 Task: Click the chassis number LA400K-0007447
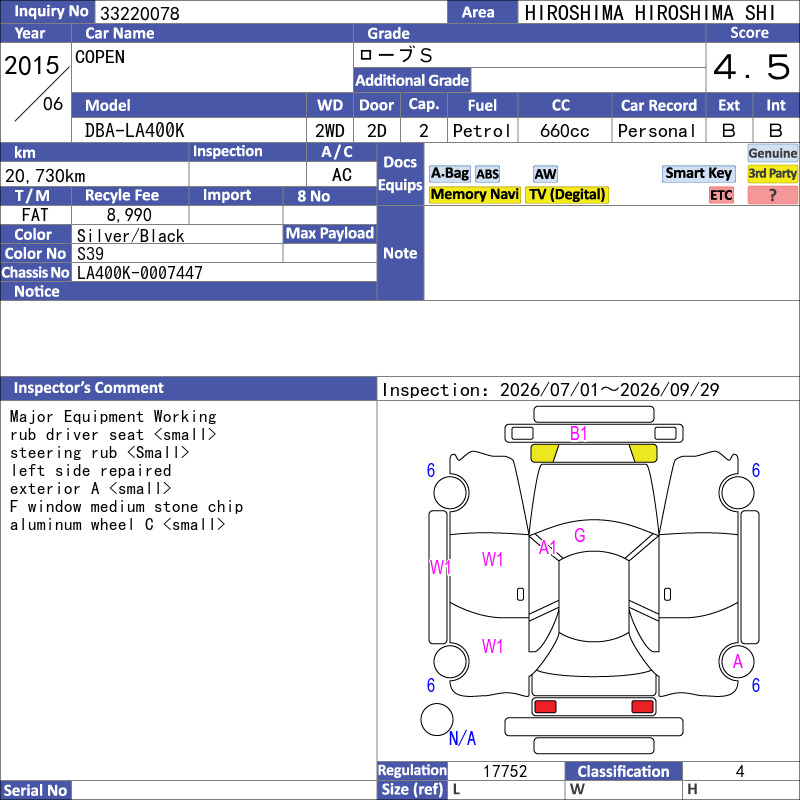point(139,273)
